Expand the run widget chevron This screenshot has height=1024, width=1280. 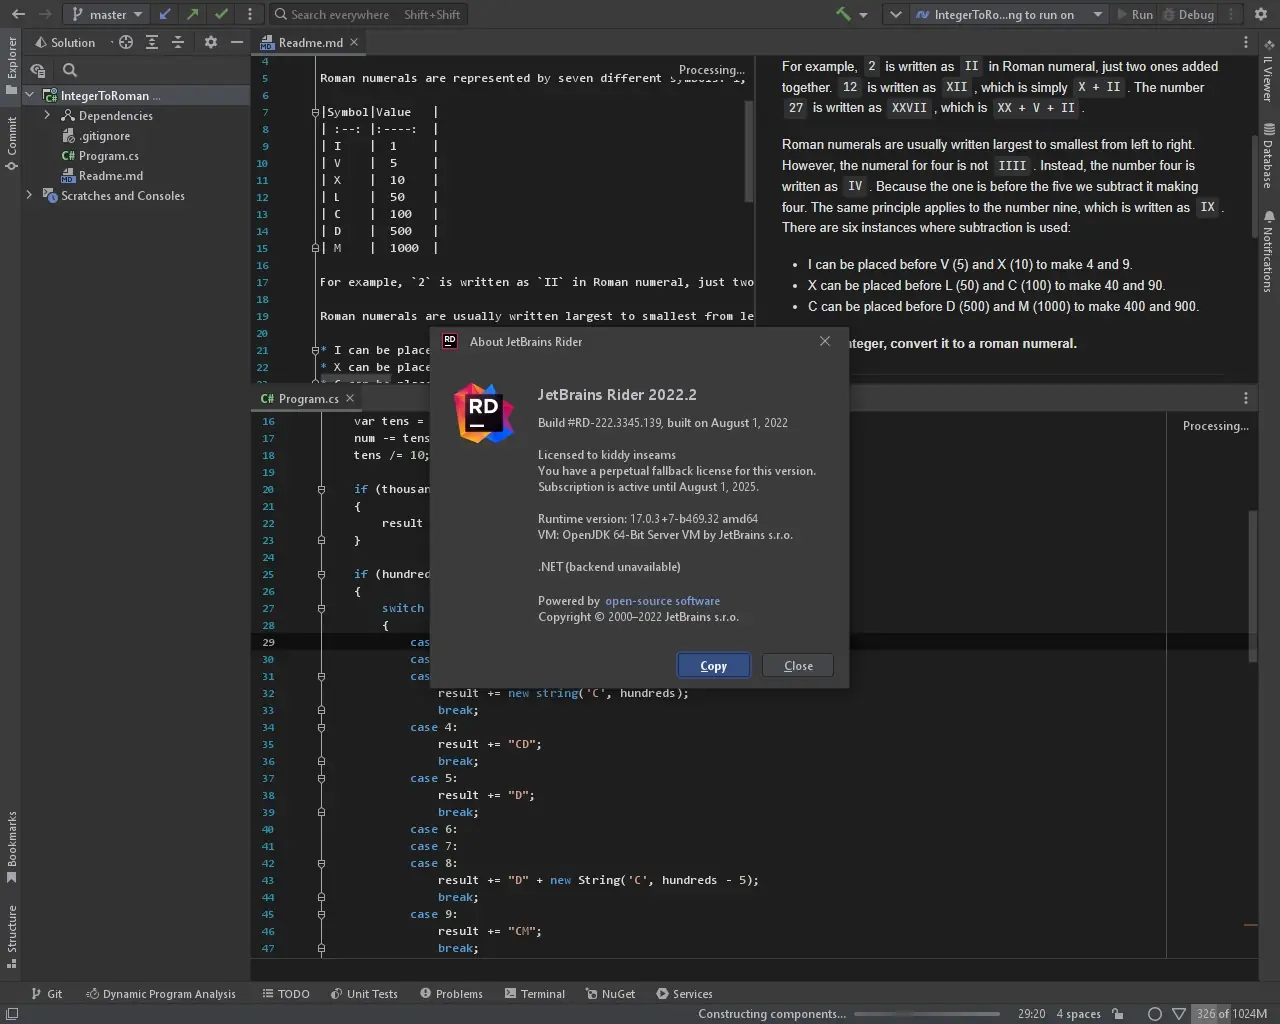click(x=895, y=15)
